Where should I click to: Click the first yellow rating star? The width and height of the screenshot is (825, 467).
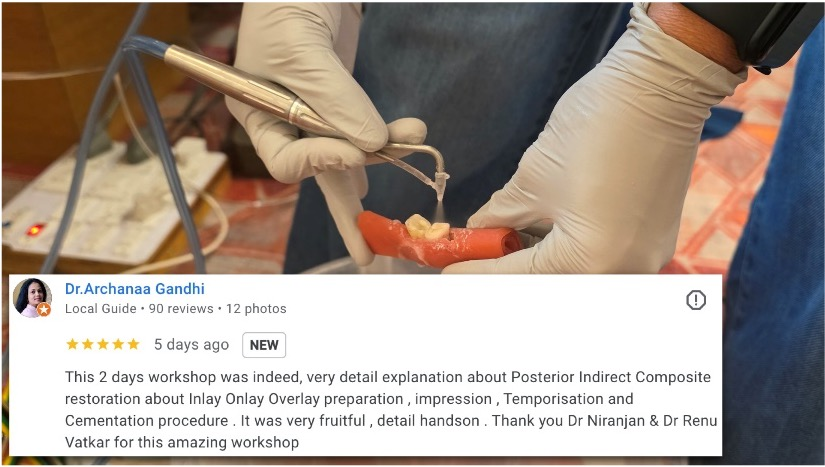72,344
